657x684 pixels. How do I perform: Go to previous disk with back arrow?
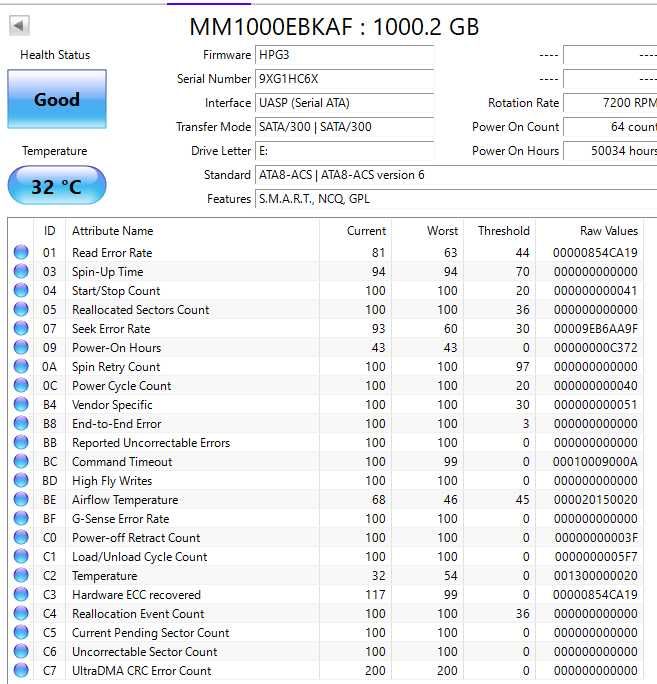pyautogui.click(x=19, y=25)
